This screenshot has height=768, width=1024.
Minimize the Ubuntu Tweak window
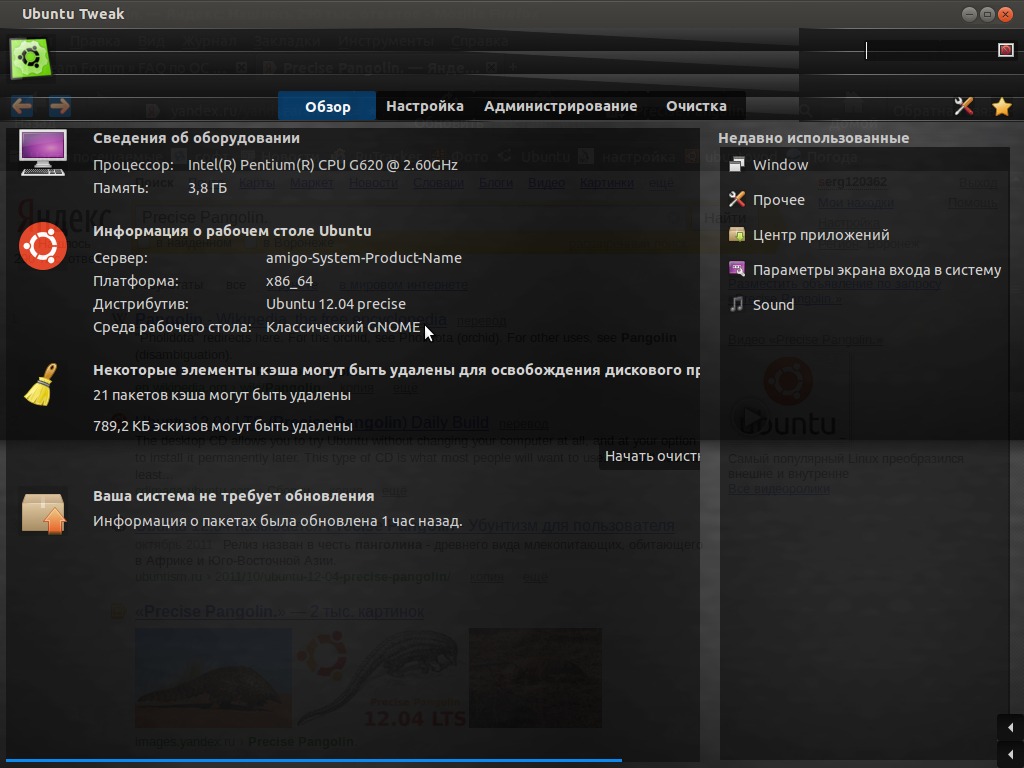pos(969,14)
